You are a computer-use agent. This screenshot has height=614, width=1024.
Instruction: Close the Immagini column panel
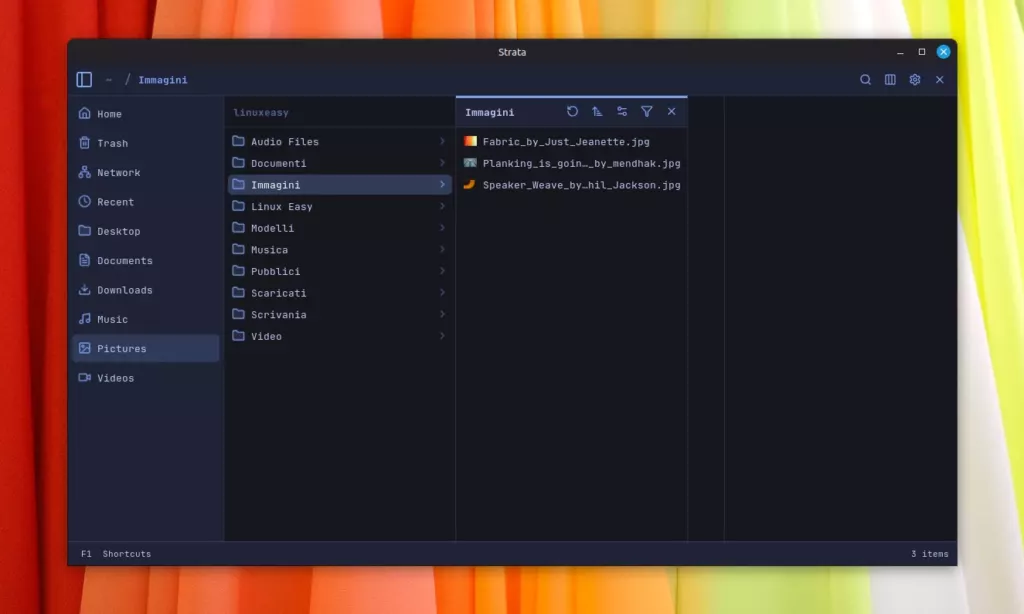671,112
